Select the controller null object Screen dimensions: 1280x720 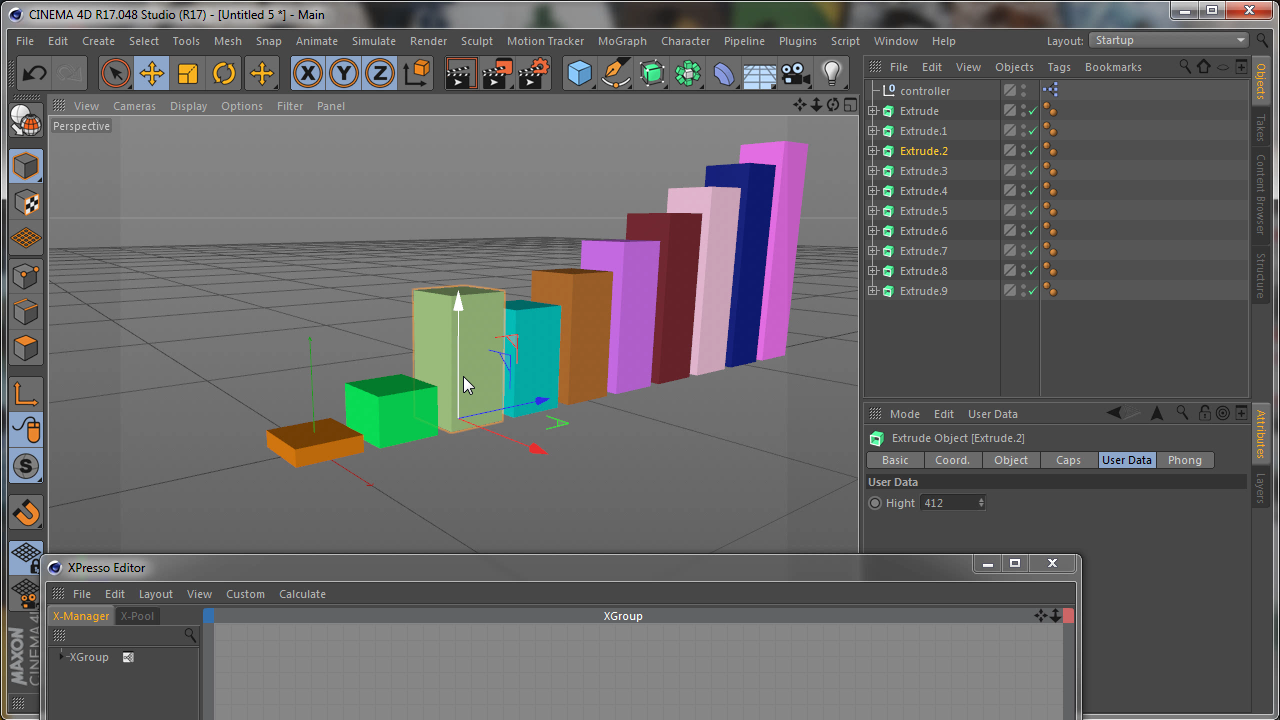tap(925, 91)
